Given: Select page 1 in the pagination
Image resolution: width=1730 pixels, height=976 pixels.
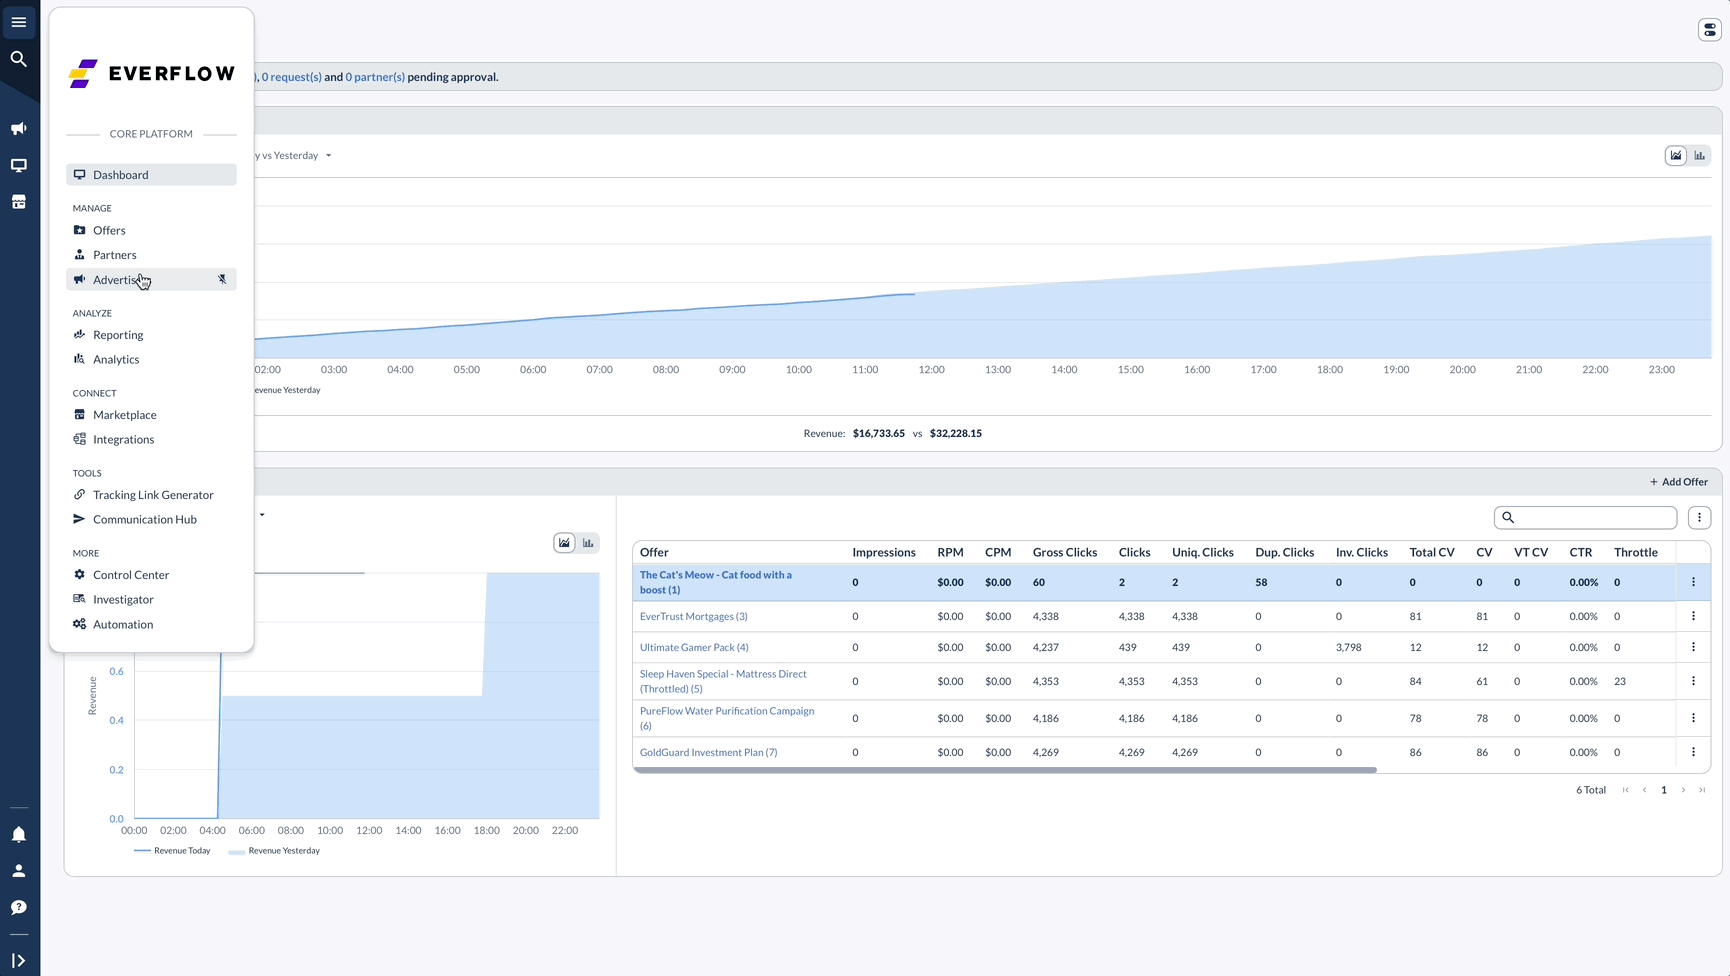Looking at the screenshot, I should [x=1664, y=790].
